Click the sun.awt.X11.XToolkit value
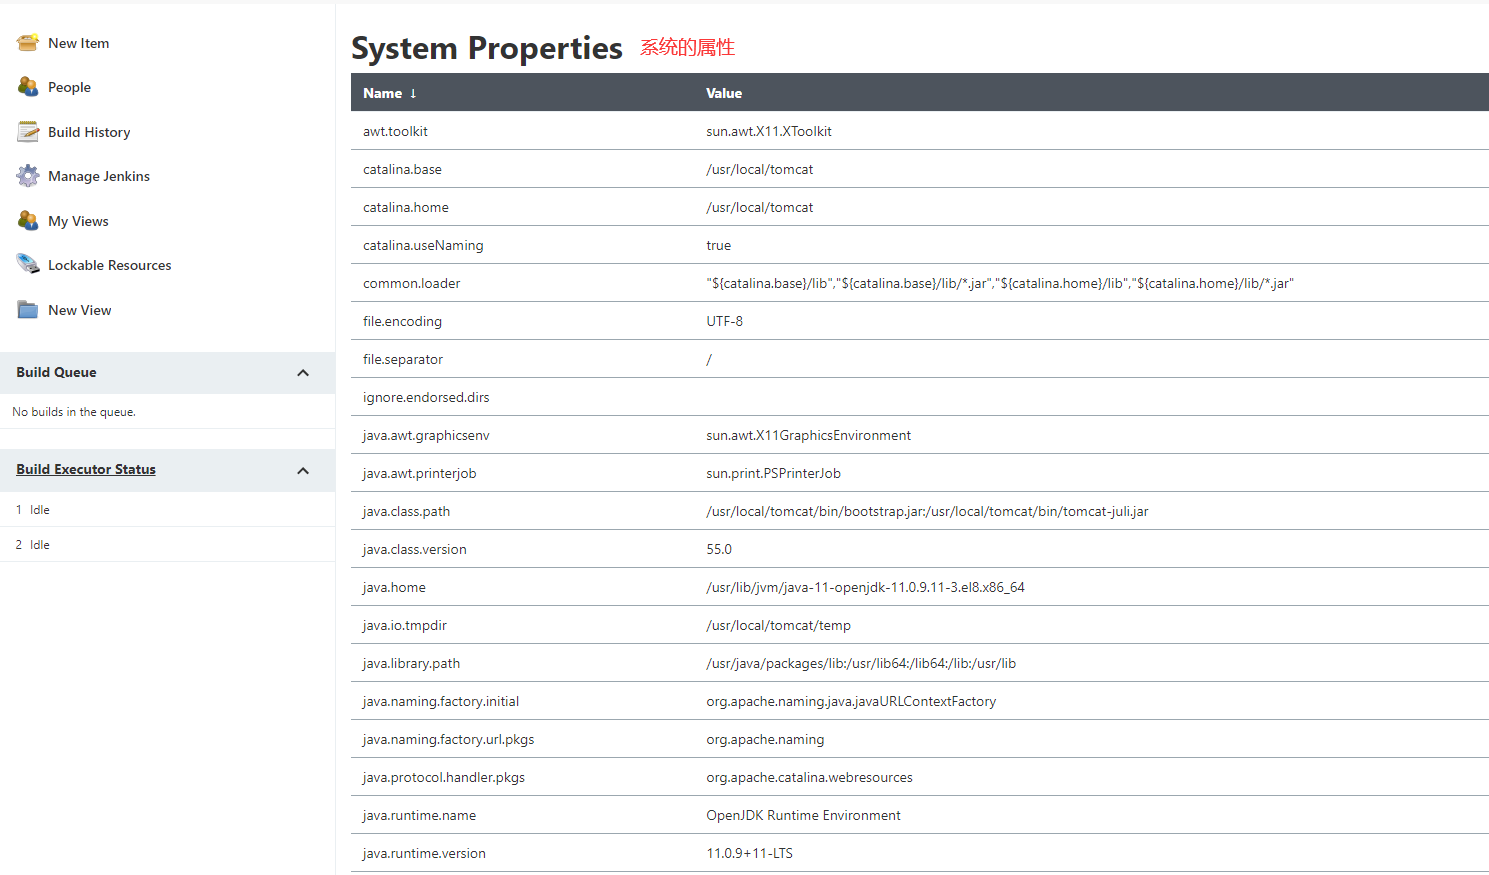This screenshot has height=875, width=1489. pos(769,131)
